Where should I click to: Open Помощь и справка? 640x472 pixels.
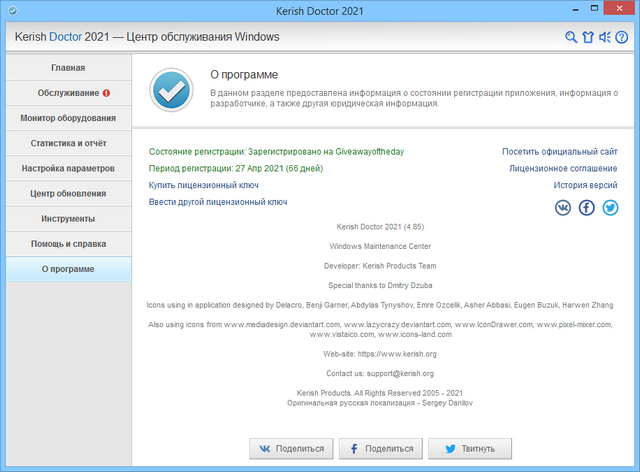[69, 244]
